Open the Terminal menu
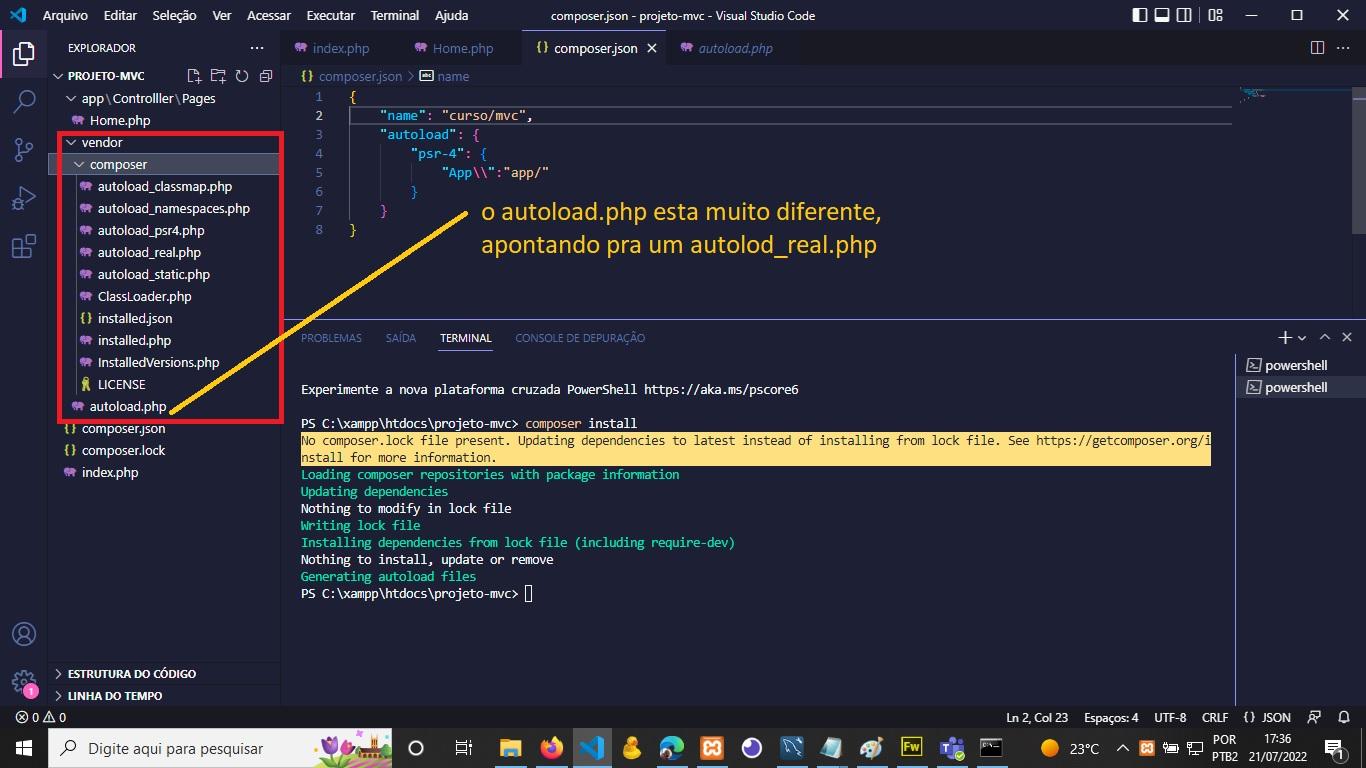This screenshot has width=1366, height=768. pos(395,15)
